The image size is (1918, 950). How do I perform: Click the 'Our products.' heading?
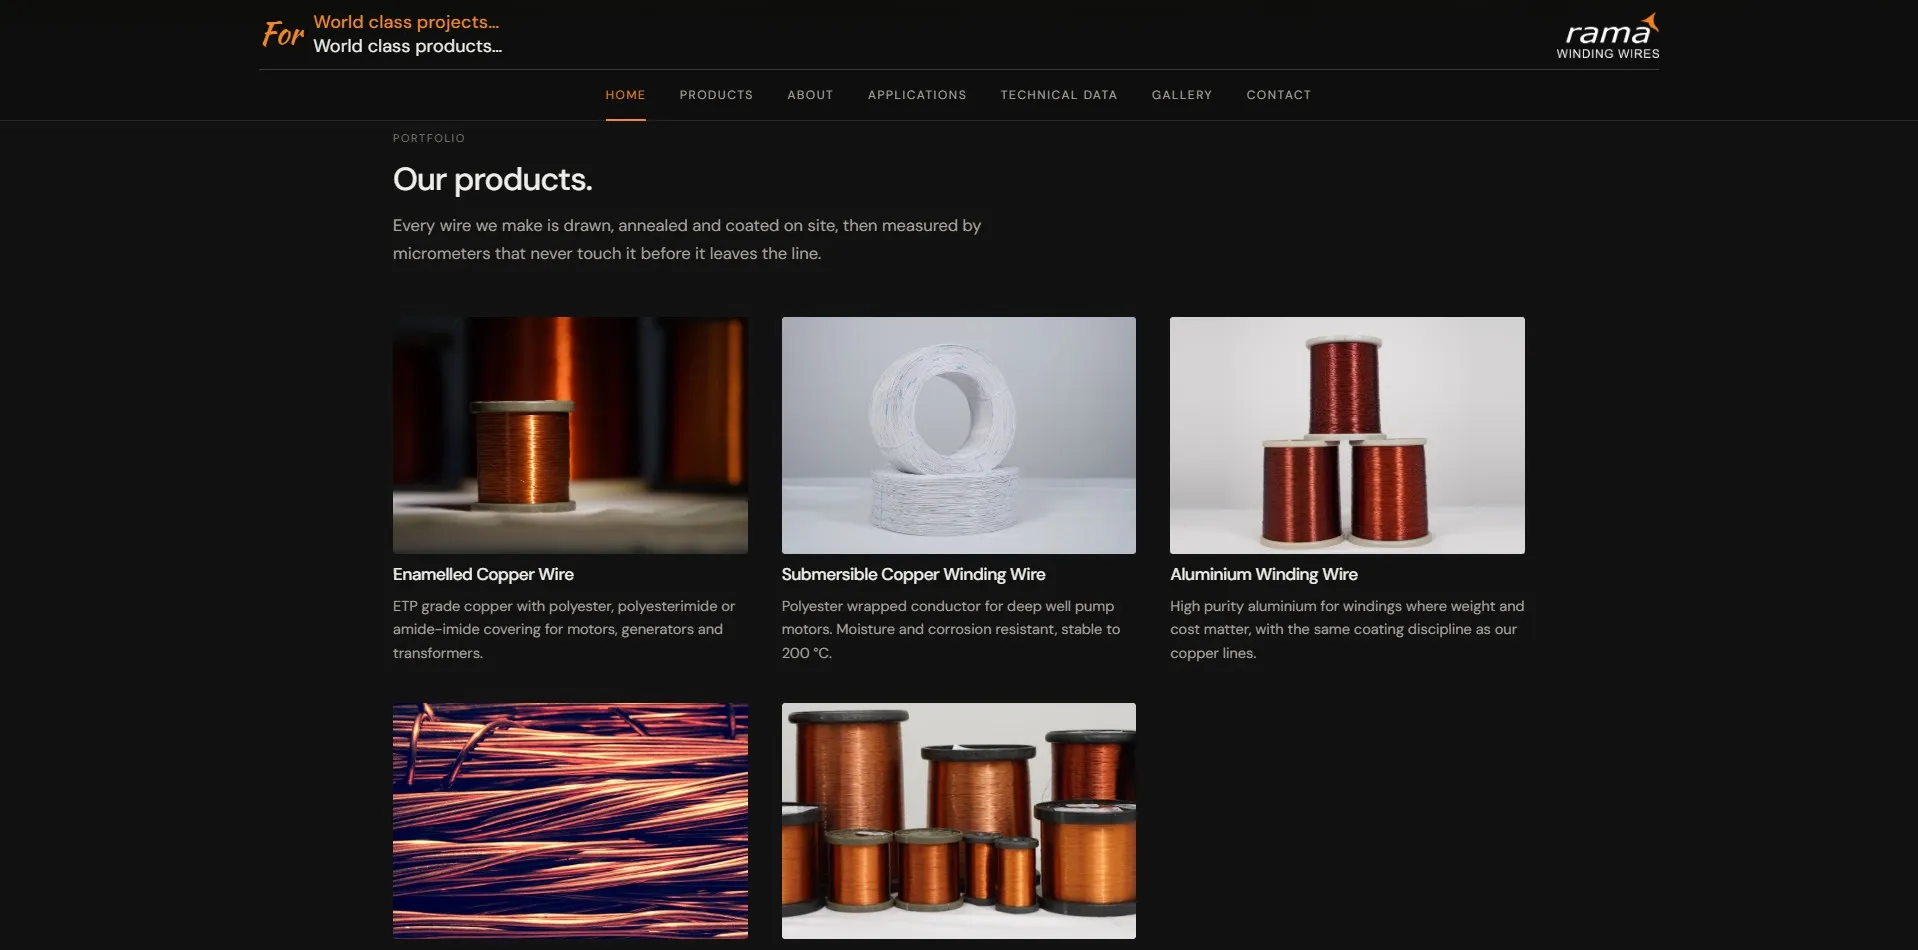(x=492, y=179)
